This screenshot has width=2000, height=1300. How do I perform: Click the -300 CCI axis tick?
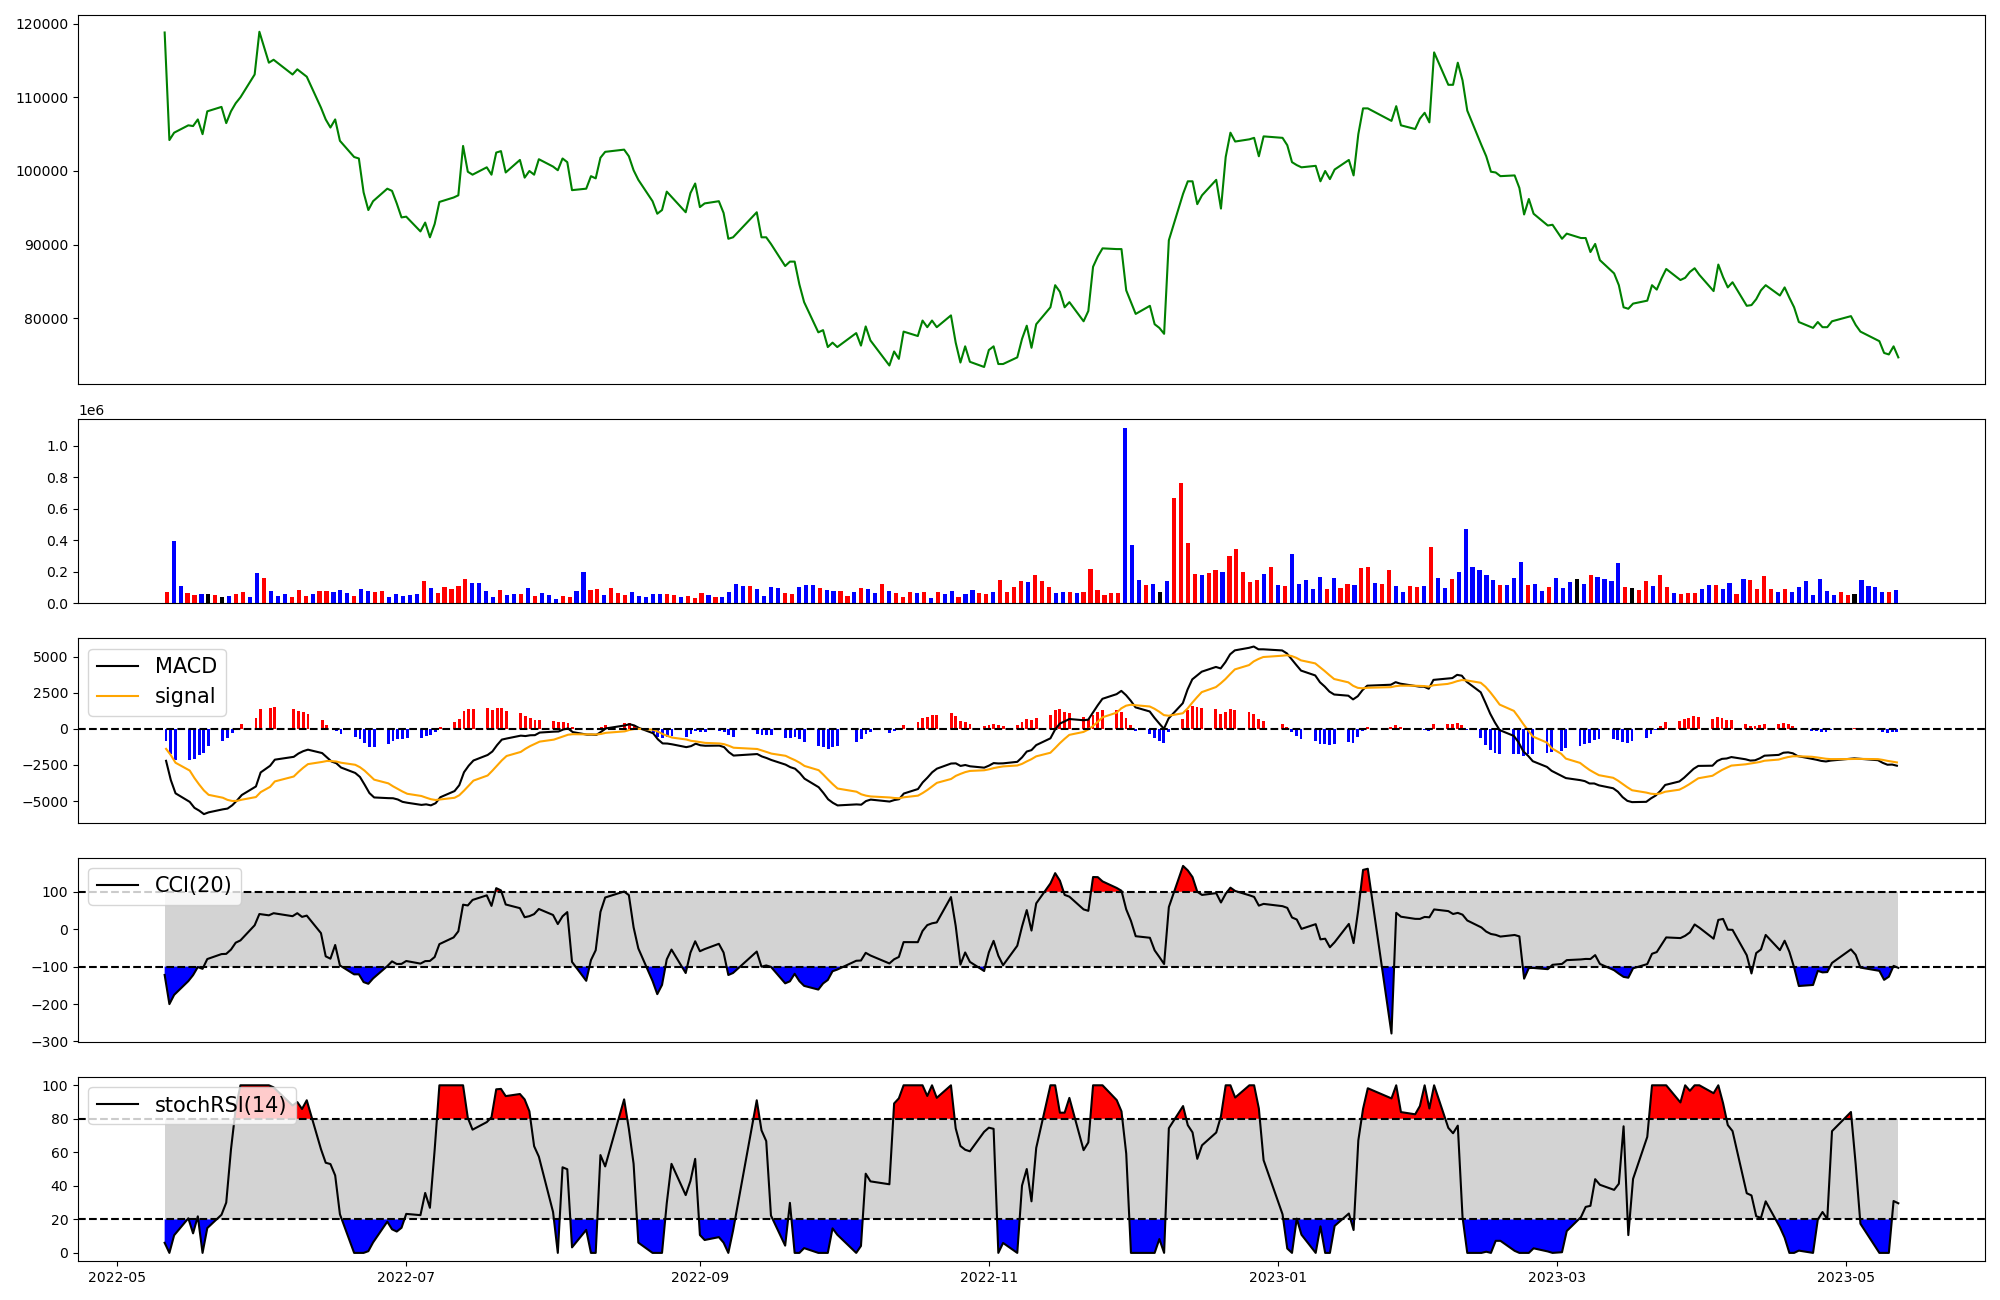click(51, 1042)
